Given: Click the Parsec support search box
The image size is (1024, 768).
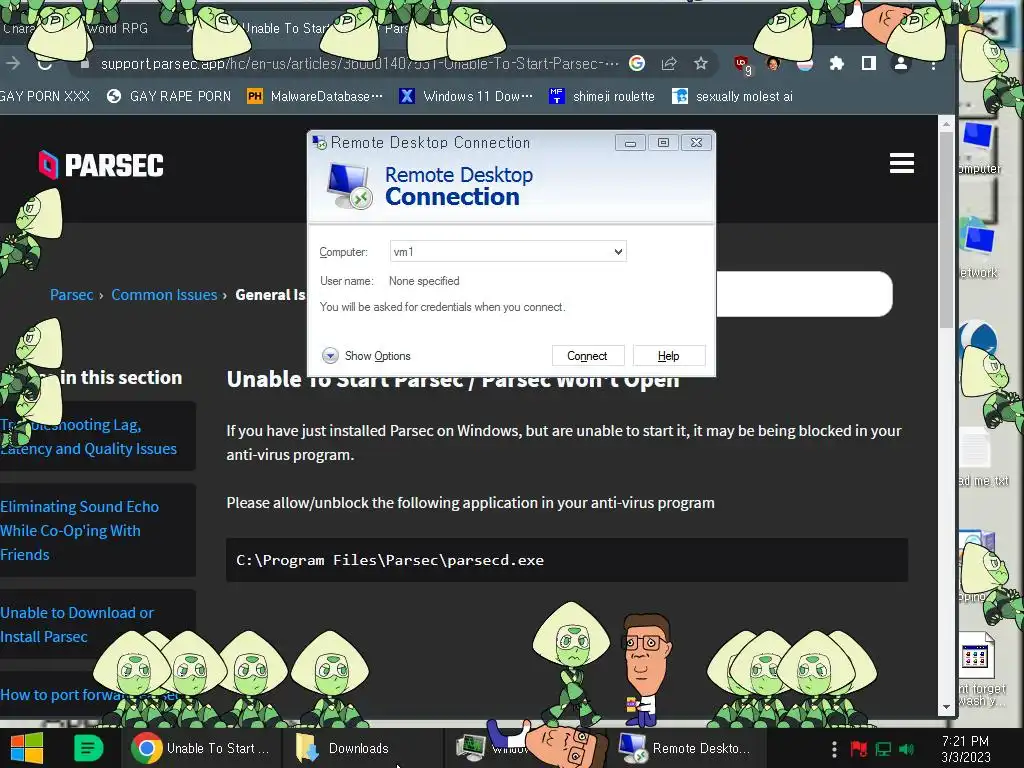Looking at the screenshot, I should 804,294.
